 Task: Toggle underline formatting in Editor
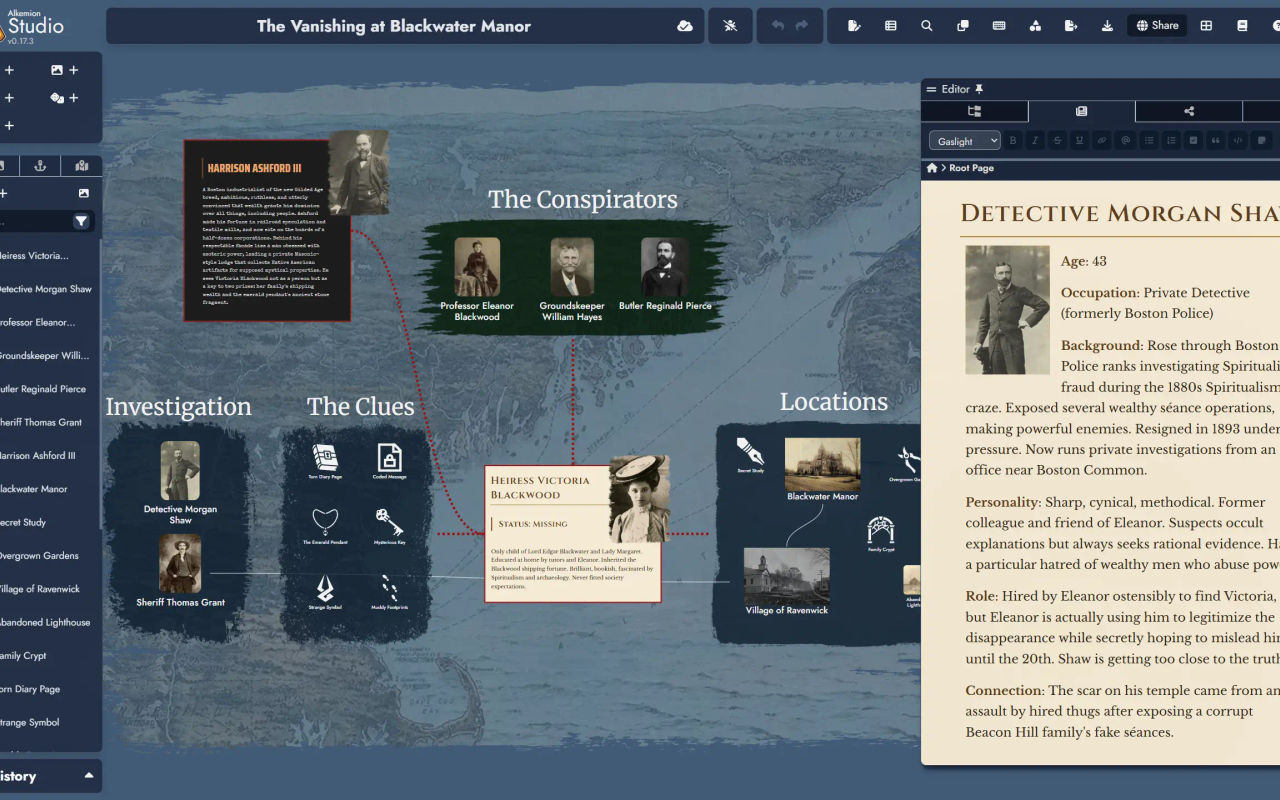pos(1079,141)
